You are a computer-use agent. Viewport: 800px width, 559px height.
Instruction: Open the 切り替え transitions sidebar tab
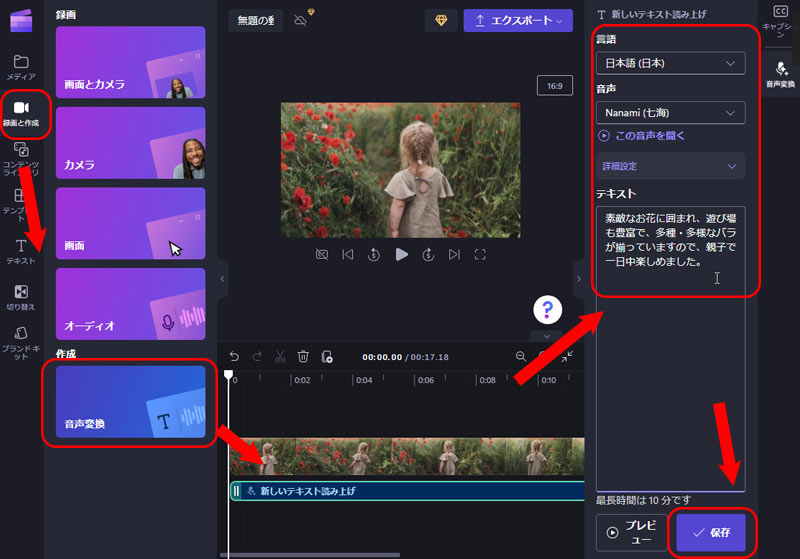(x=21, y=297)
